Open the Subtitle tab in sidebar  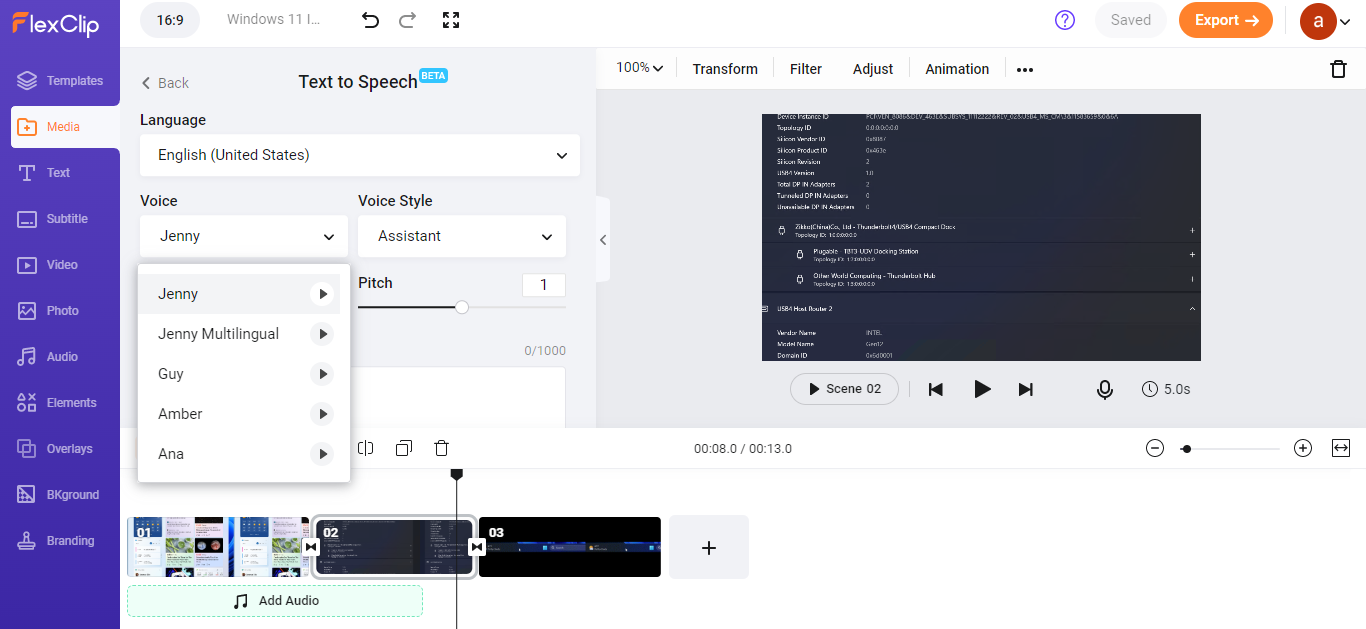pos(66,219)
